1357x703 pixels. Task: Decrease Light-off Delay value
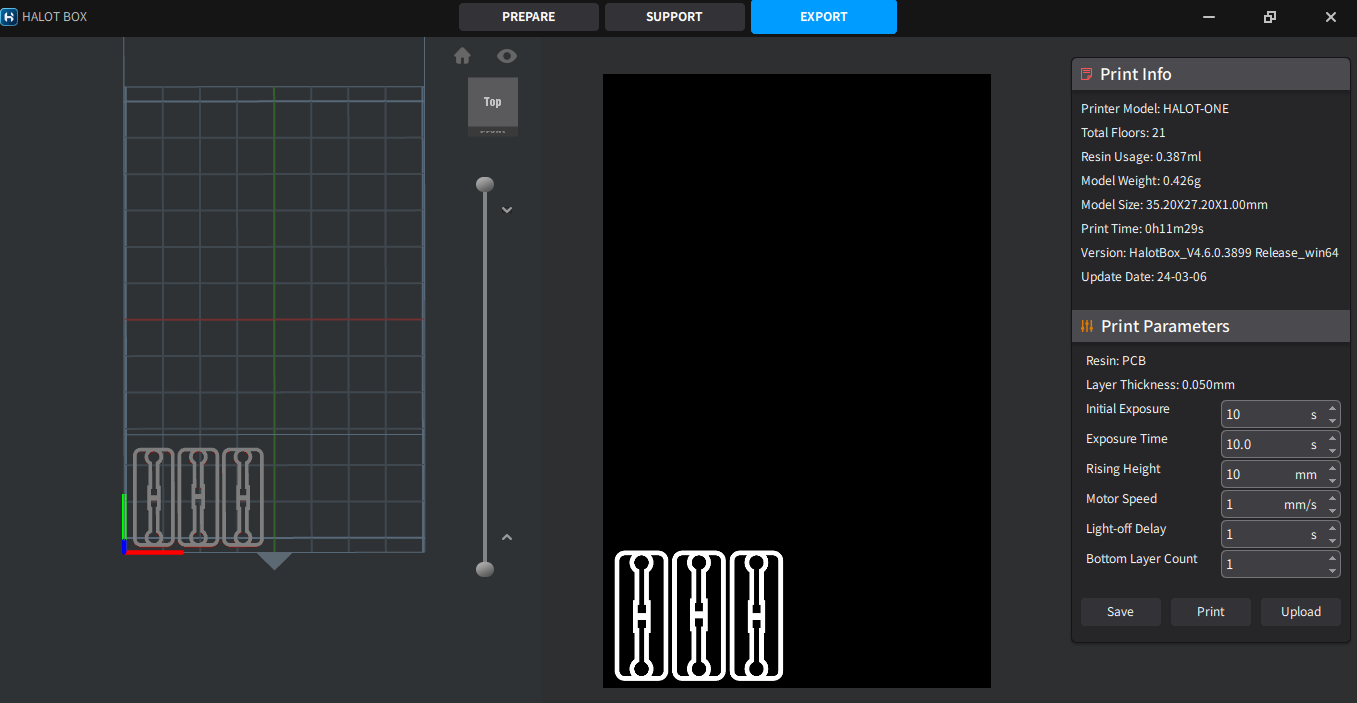1333,541
